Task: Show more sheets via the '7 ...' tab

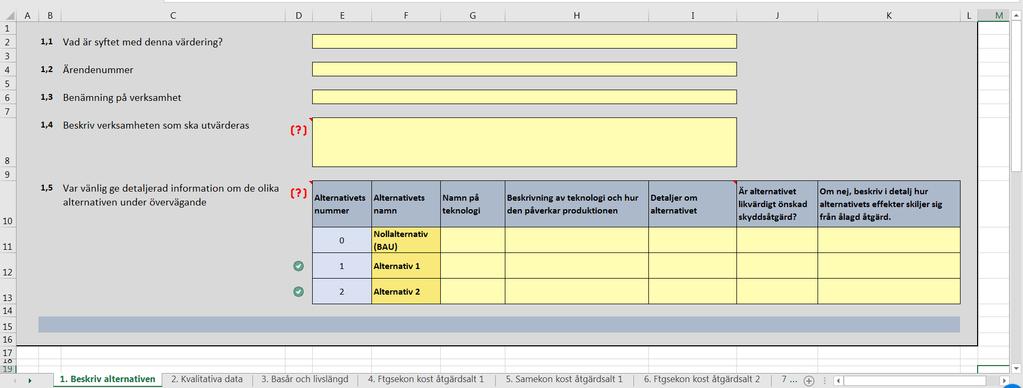Action: [789, 379]
